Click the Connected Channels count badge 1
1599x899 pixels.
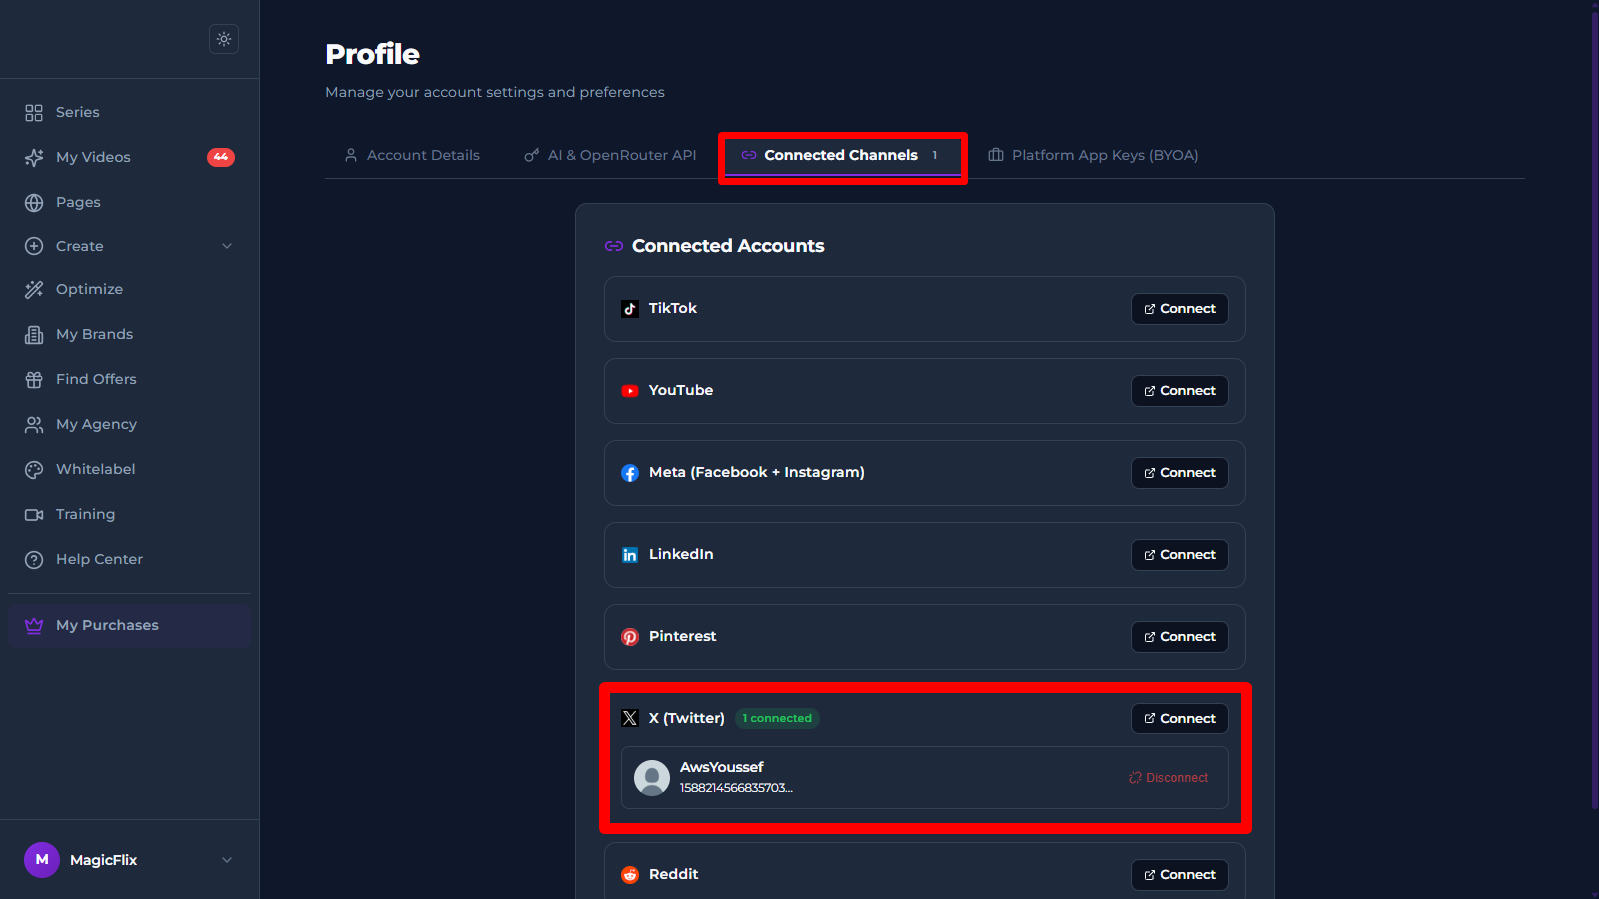(935, 155)
